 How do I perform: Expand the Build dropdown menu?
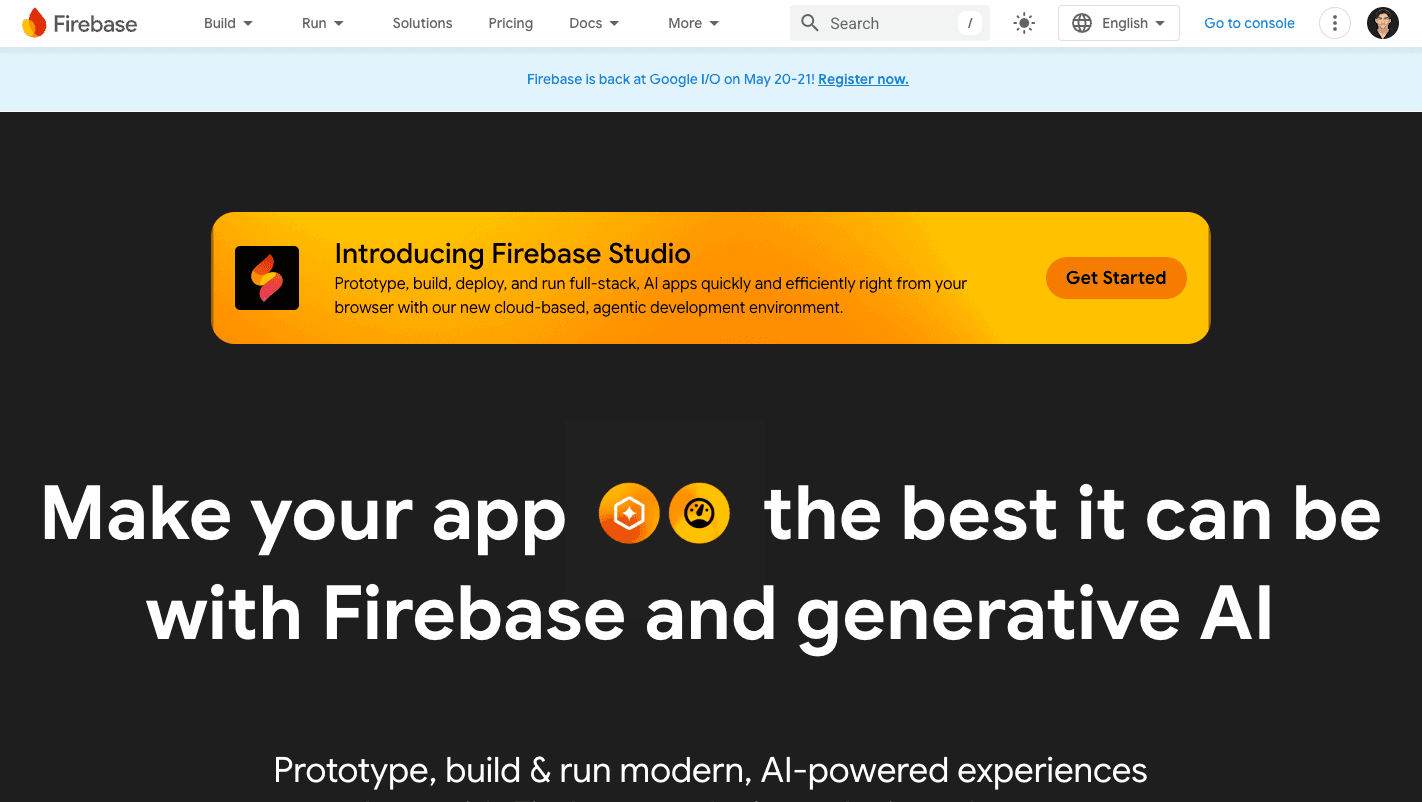tap(228, 23)
